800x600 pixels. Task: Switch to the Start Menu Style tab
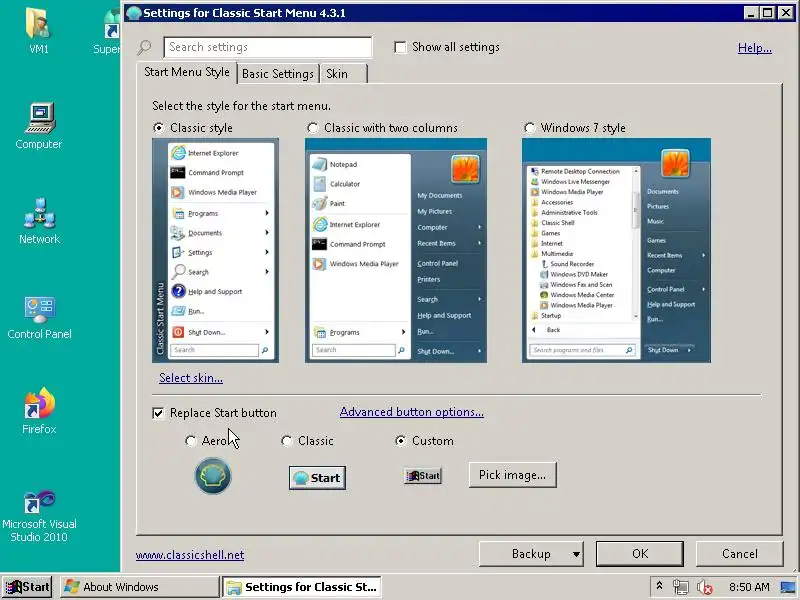(187, 72)
